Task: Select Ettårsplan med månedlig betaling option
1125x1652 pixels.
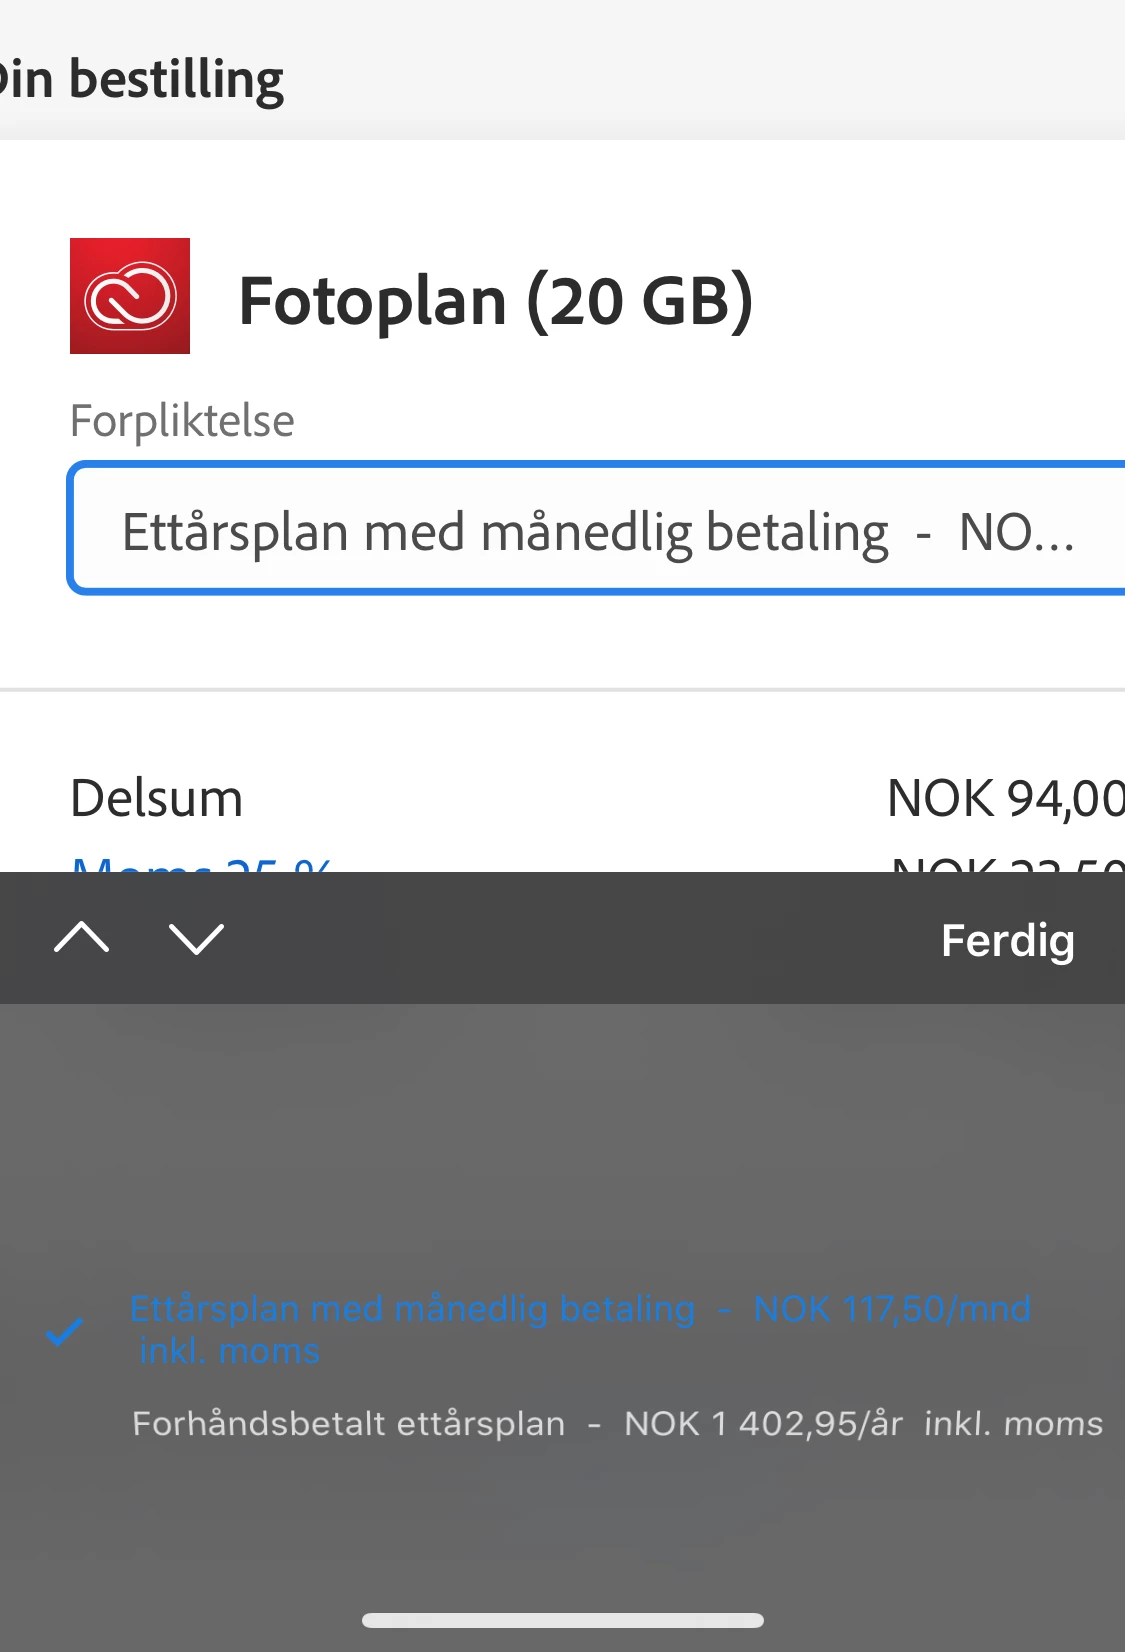Action: pyautogui.click(x=580, y=1329)
